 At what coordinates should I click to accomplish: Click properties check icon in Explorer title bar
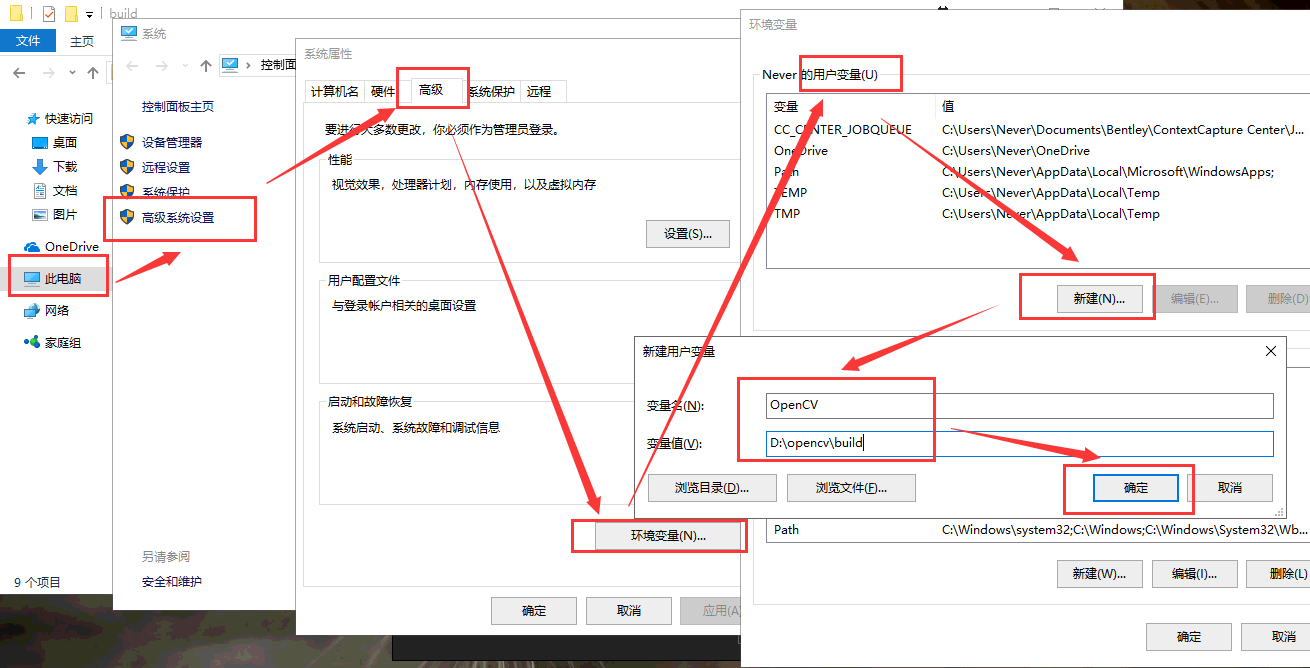(49, 14)
